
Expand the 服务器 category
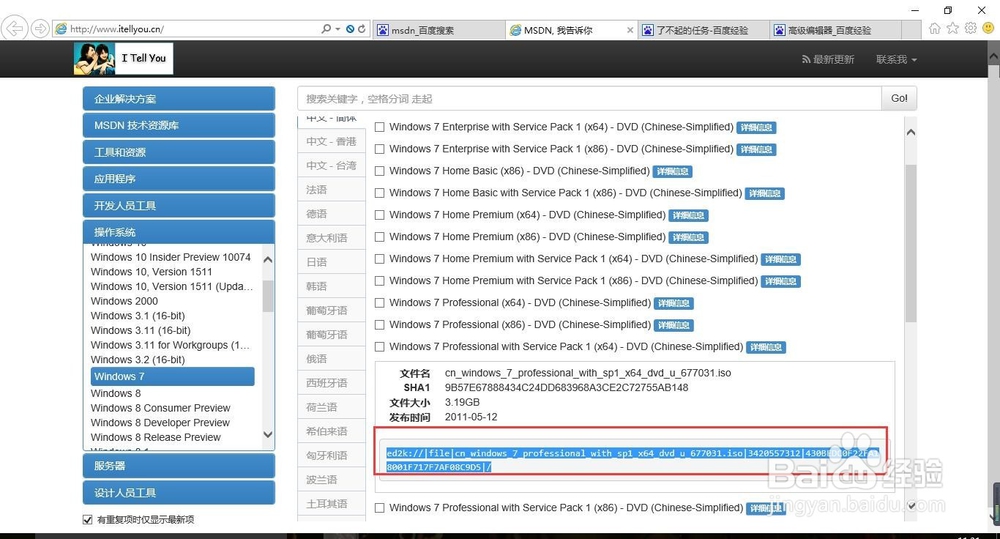pos(179,466)
